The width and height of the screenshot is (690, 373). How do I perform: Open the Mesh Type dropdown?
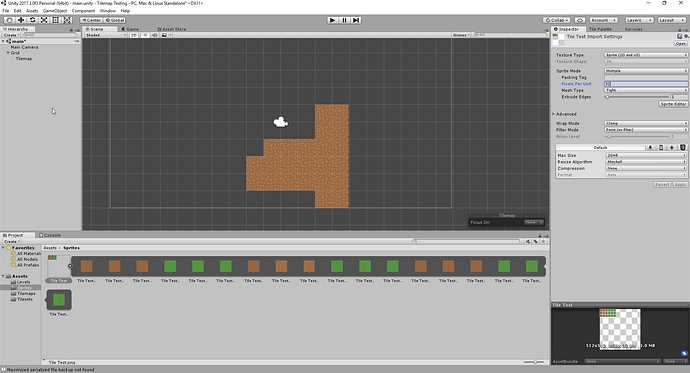(646, 90)
